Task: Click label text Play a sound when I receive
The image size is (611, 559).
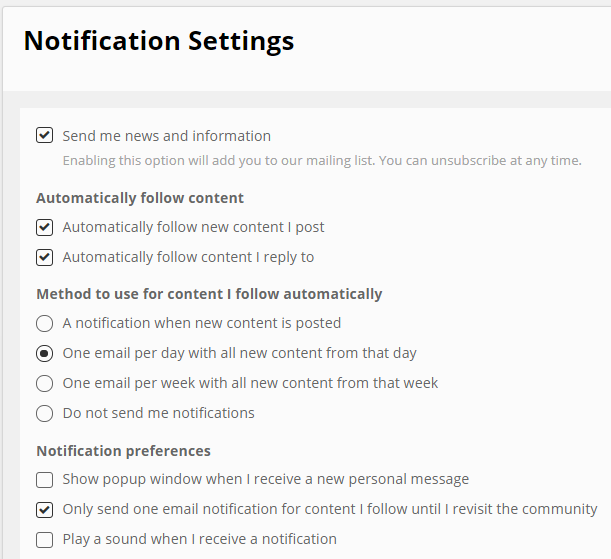Action: point(200,539)
